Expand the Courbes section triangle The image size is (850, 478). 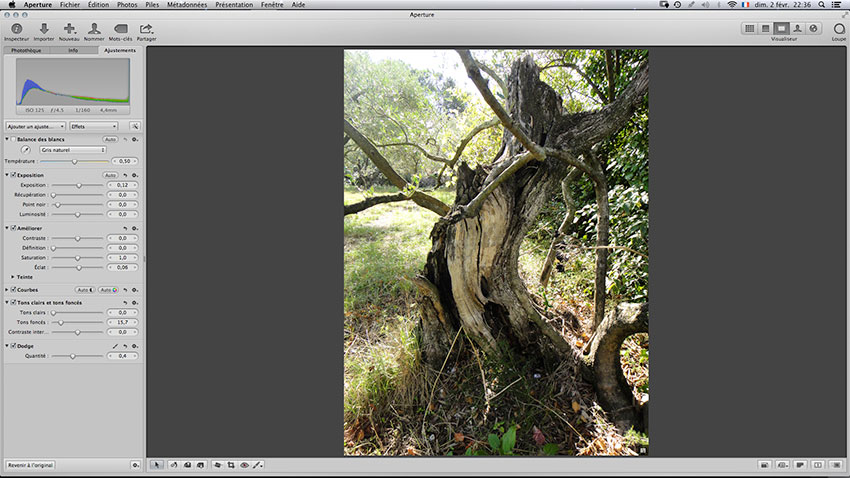7,290
